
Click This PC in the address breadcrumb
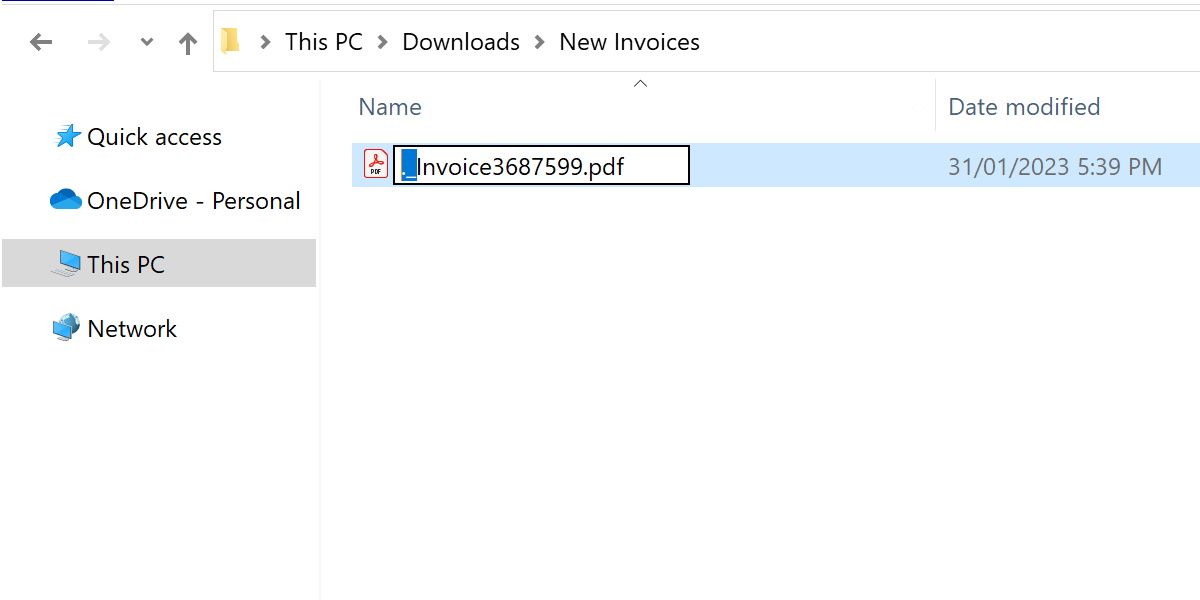coord(323,42)
